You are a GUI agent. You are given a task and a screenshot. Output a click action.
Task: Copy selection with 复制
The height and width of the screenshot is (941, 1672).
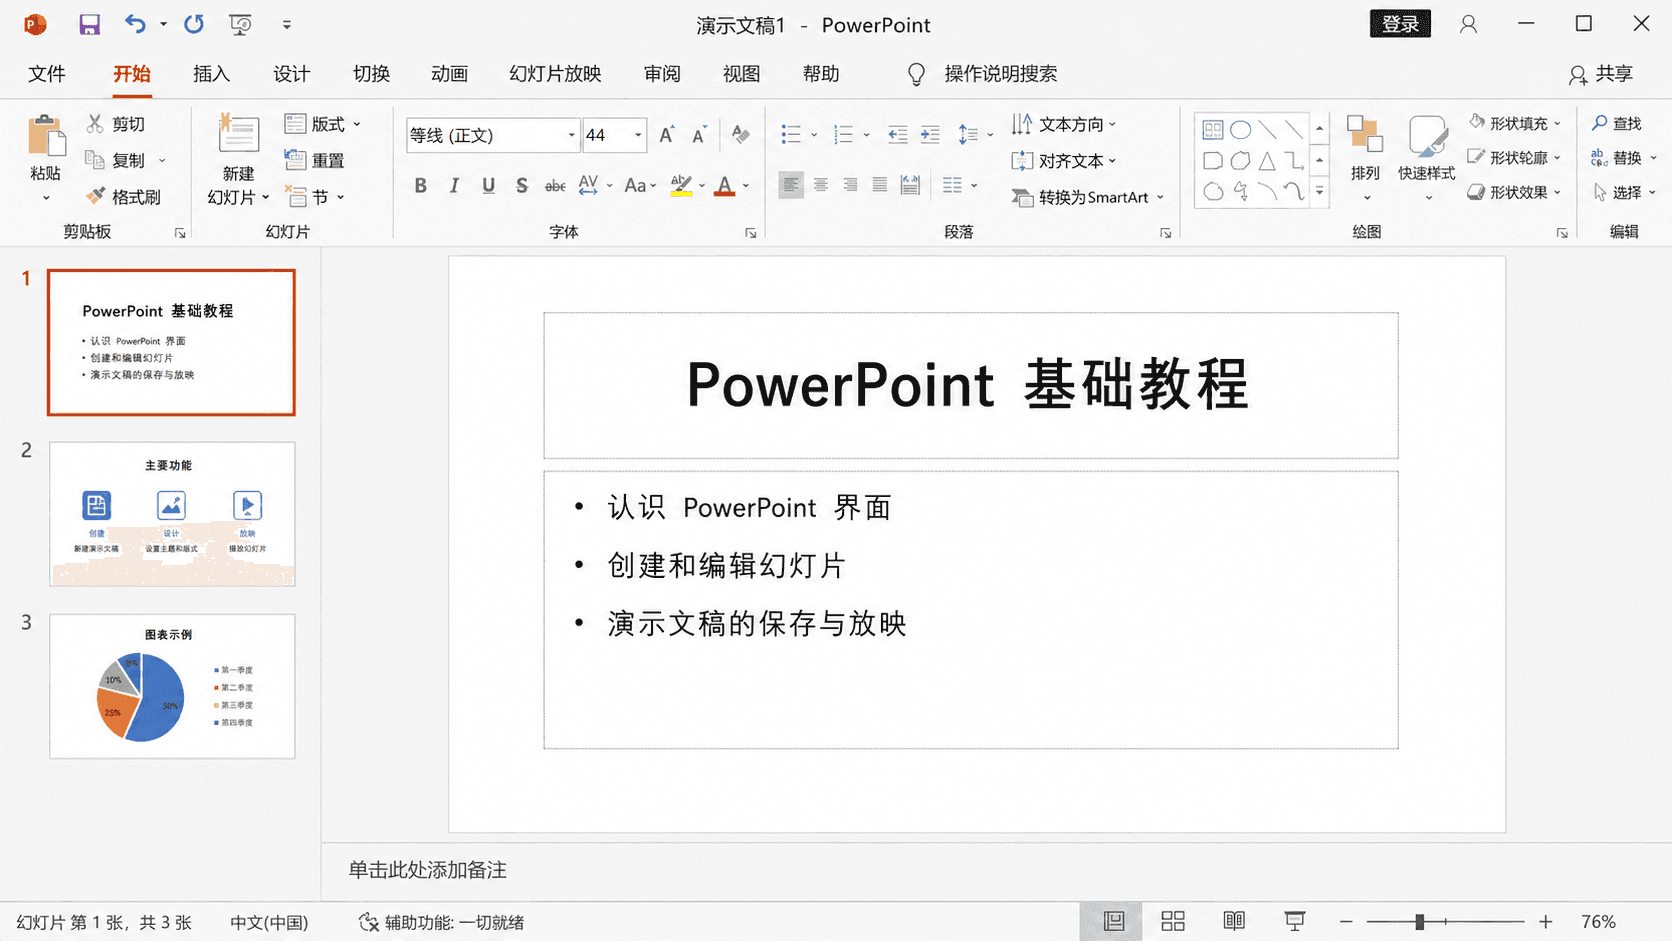point(116,160)
